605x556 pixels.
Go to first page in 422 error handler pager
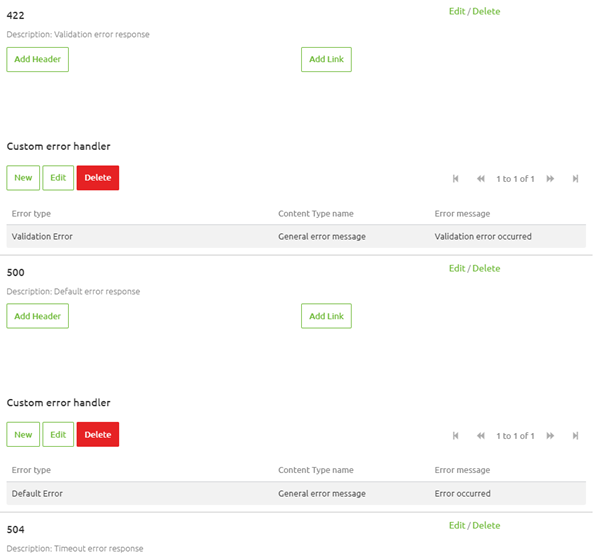(456, 179)
